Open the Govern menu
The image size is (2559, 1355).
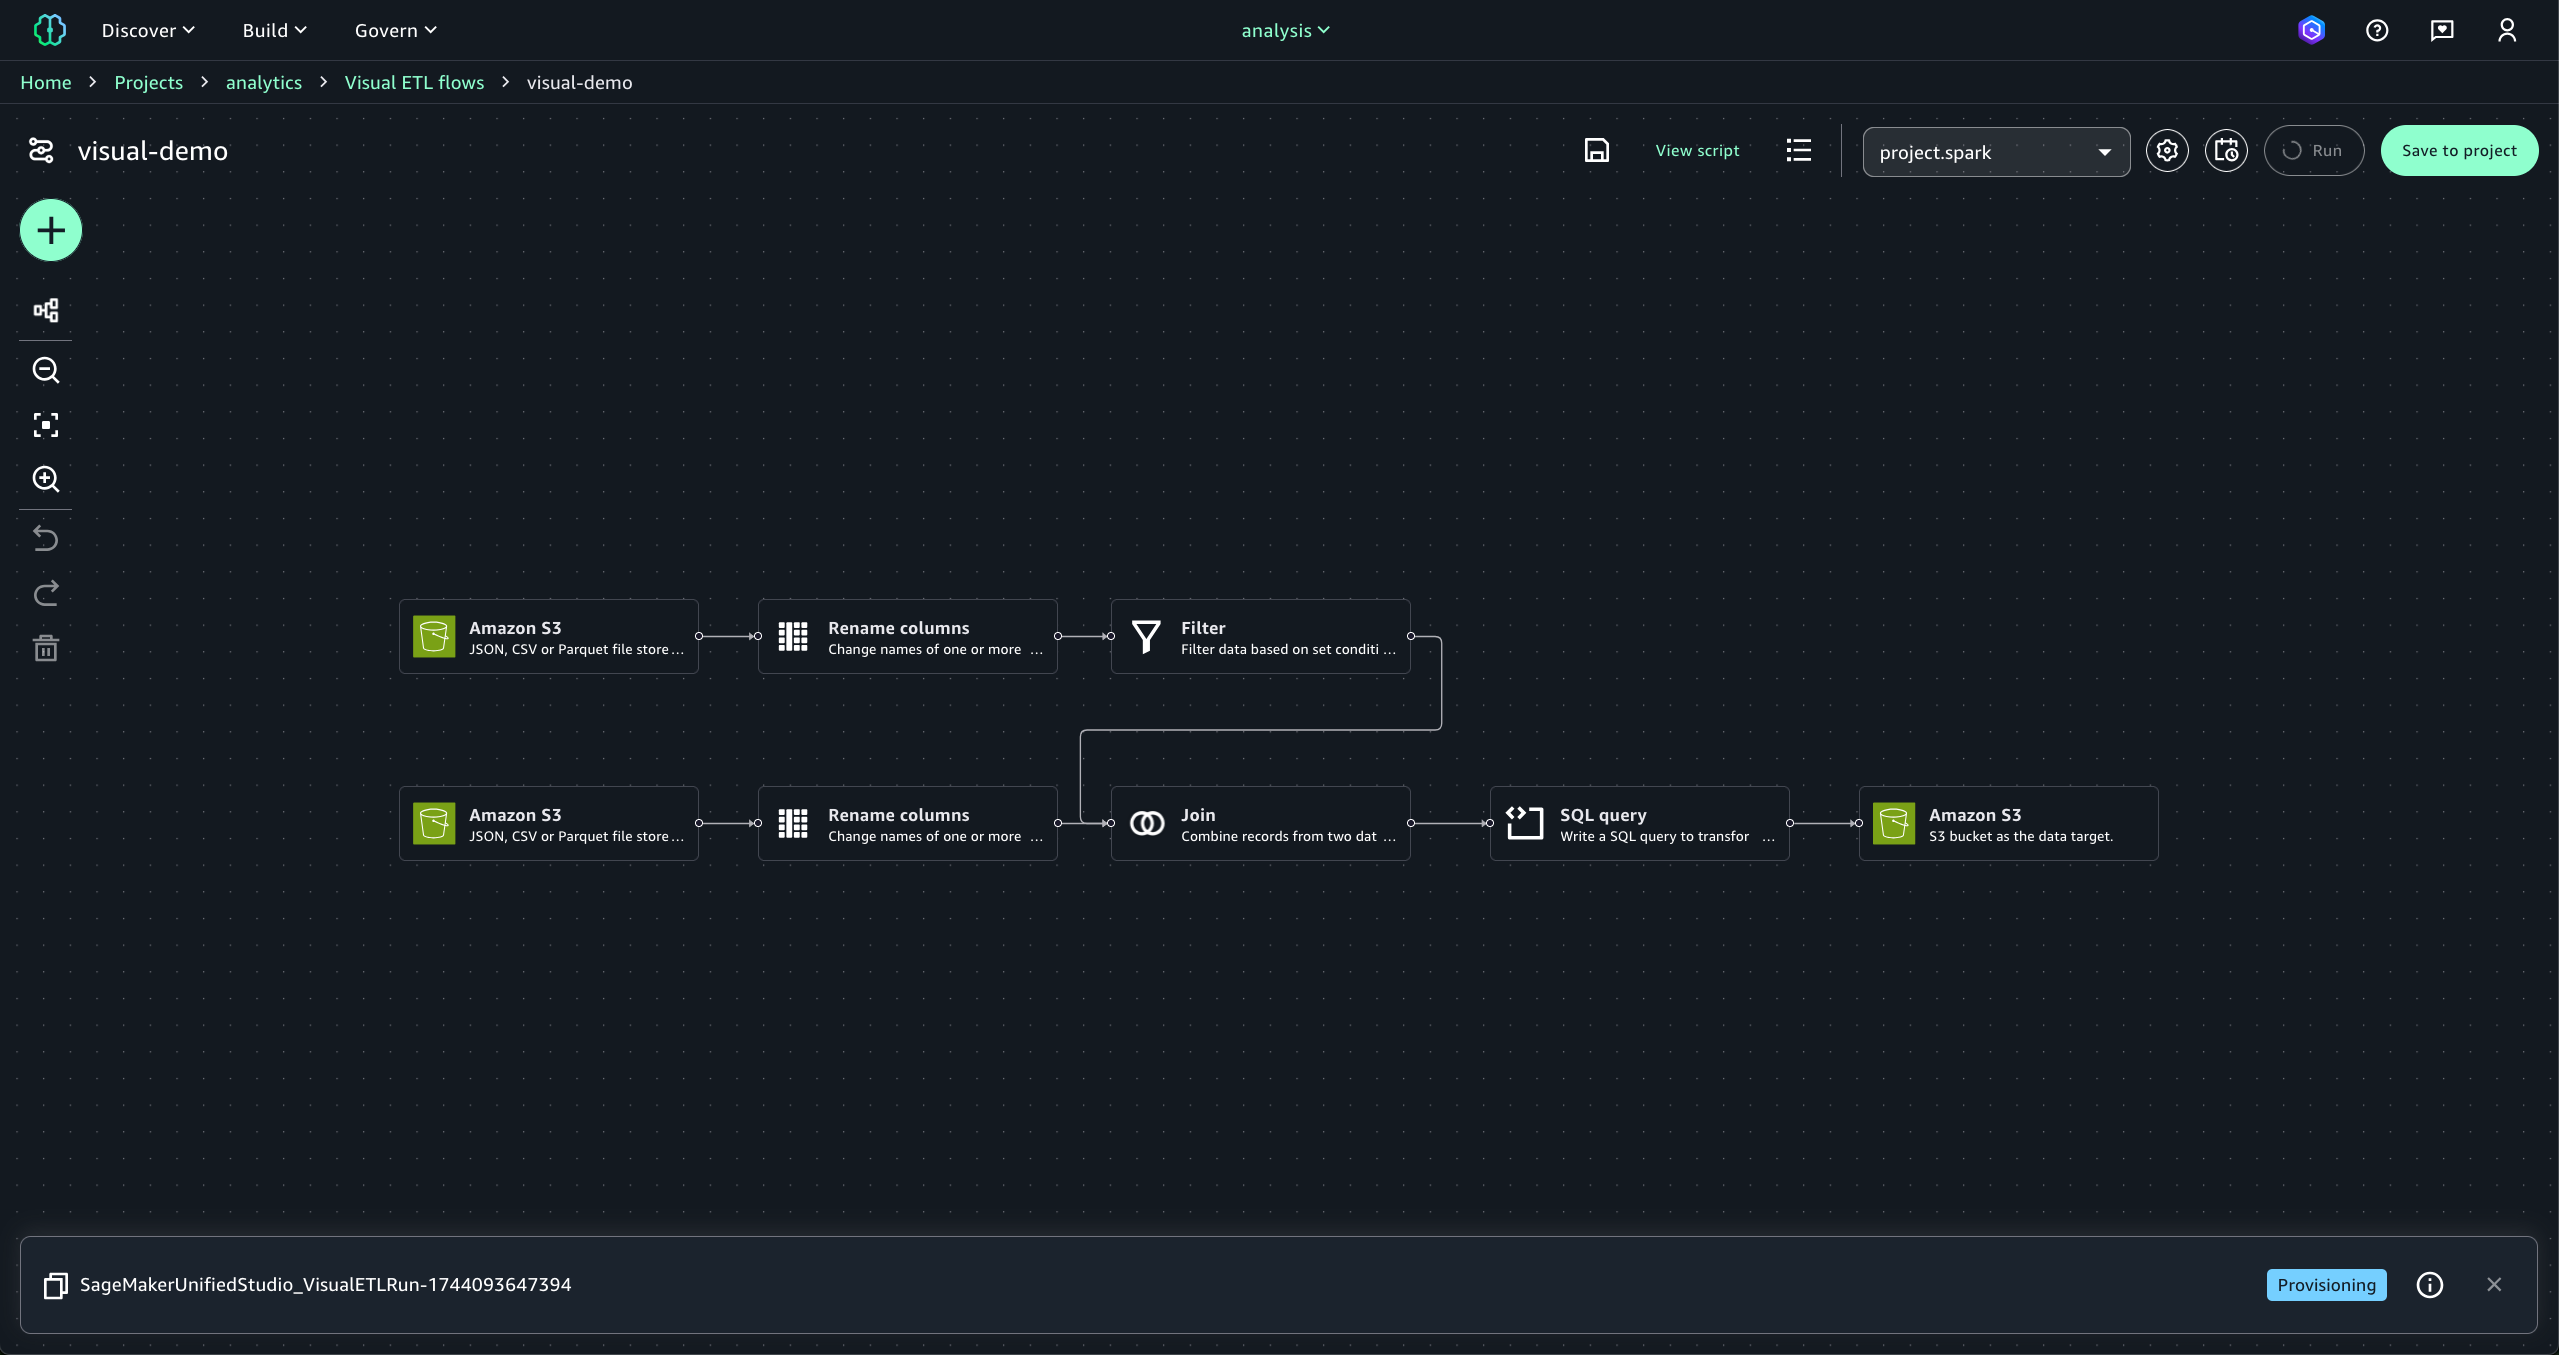coord(396,31)
